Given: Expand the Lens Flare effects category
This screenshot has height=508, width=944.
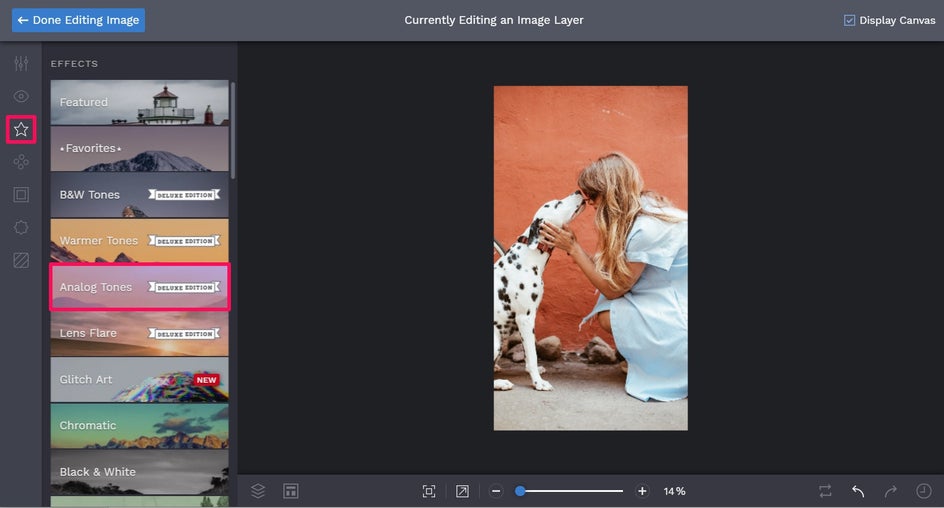Looking at the screenshot, I should tap(140, 333).
